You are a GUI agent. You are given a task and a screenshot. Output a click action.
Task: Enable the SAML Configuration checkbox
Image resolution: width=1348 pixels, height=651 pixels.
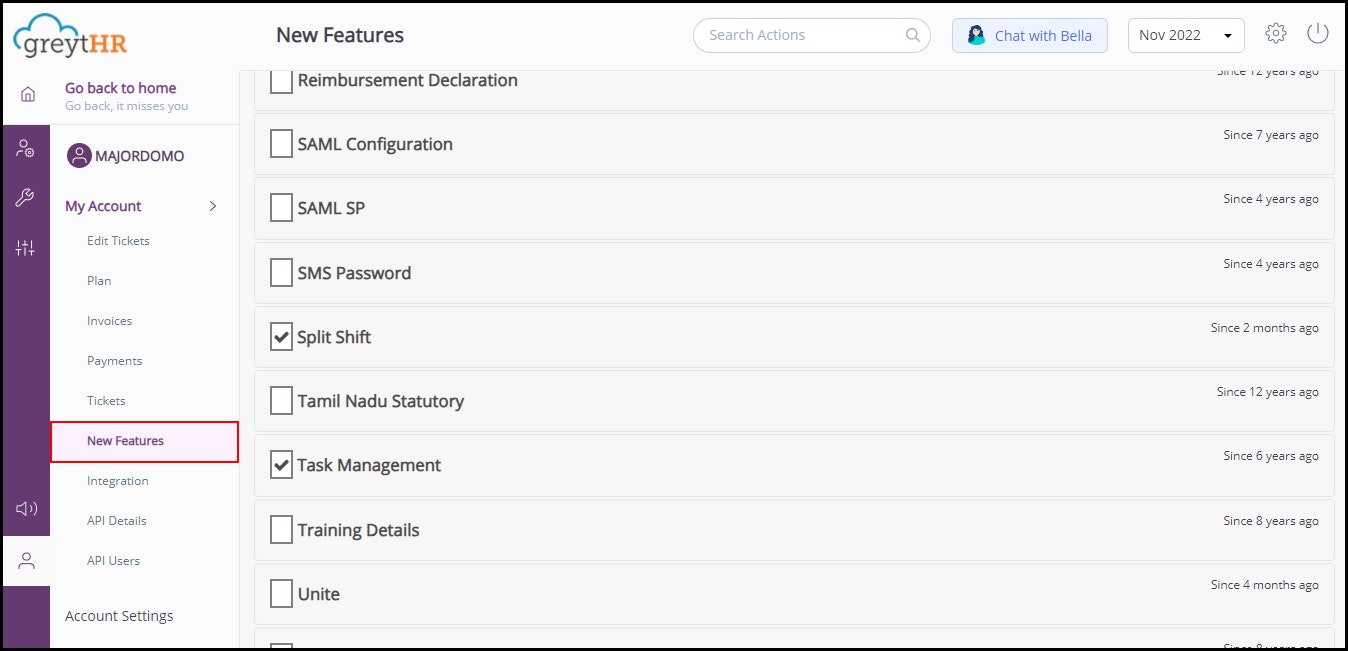282,144
